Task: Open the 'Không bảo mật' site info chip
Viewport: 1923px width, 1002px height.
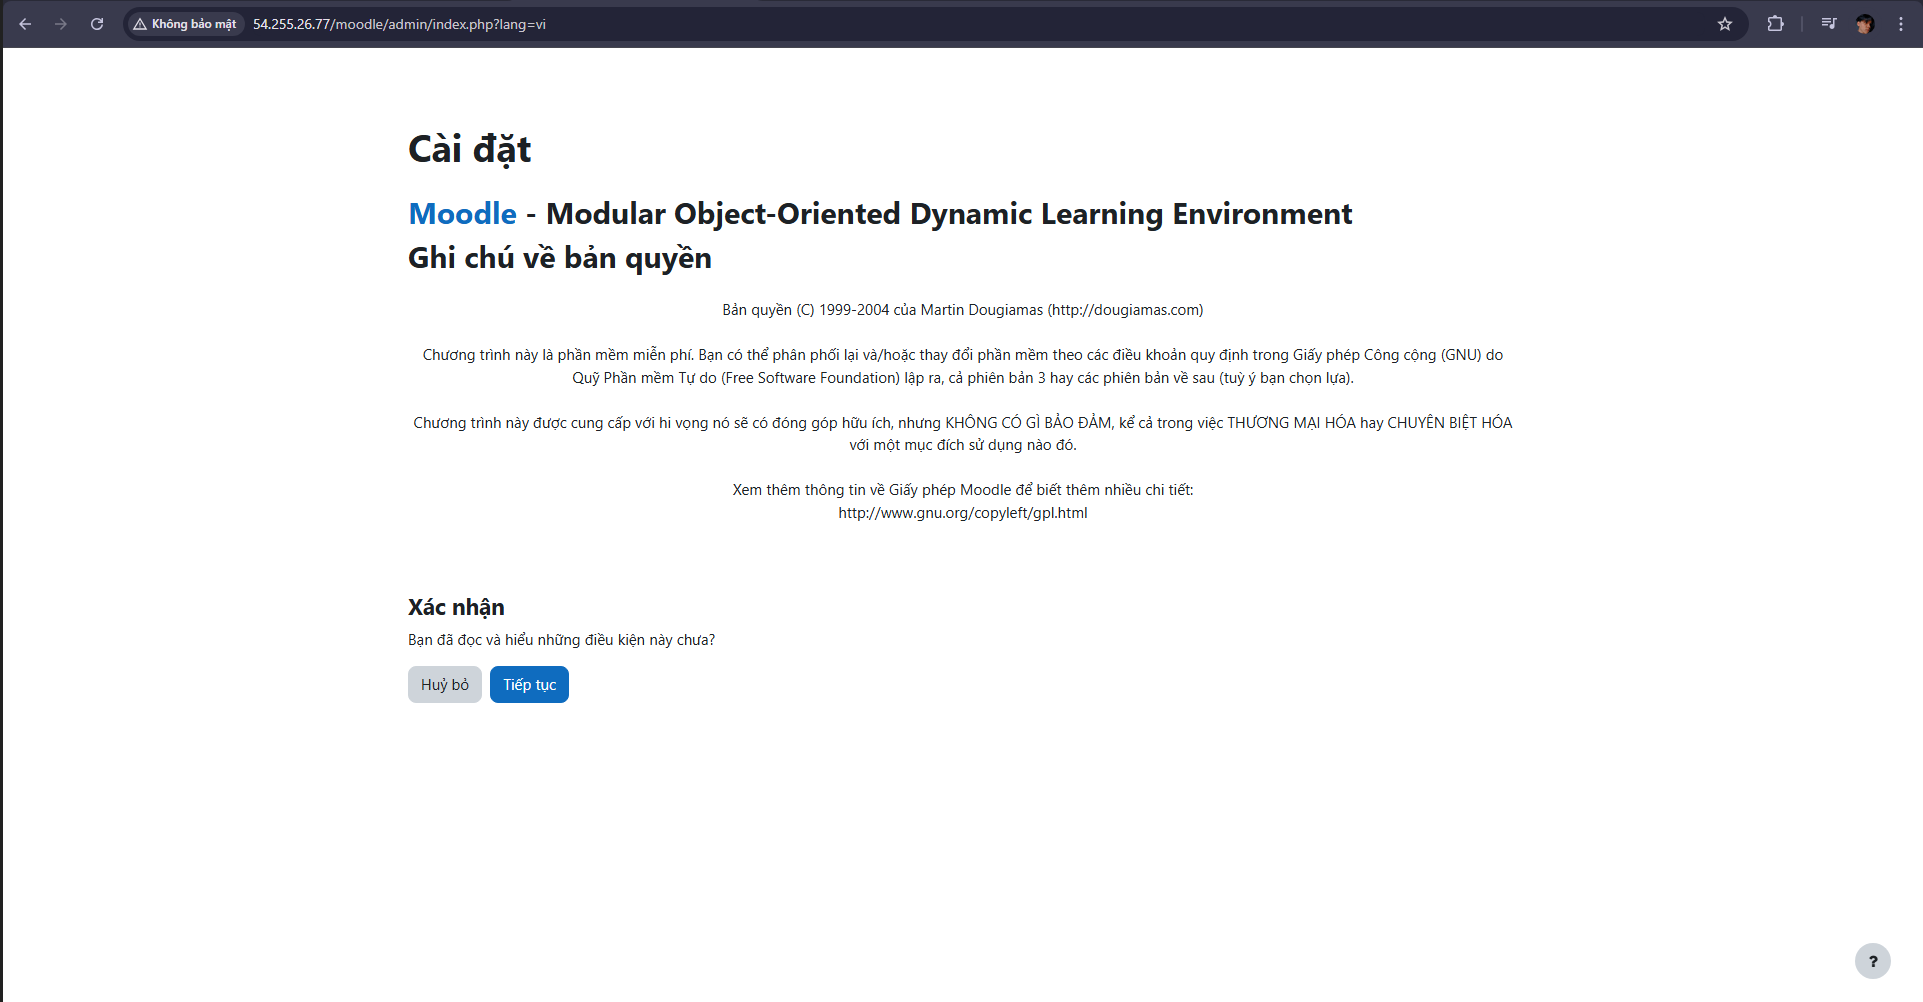Action: (x=186, y=24)
